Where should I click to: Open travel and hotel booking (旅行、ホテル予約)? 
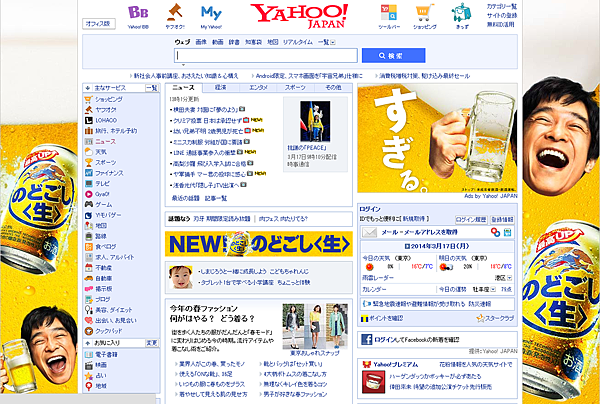[x=116, y=131]
